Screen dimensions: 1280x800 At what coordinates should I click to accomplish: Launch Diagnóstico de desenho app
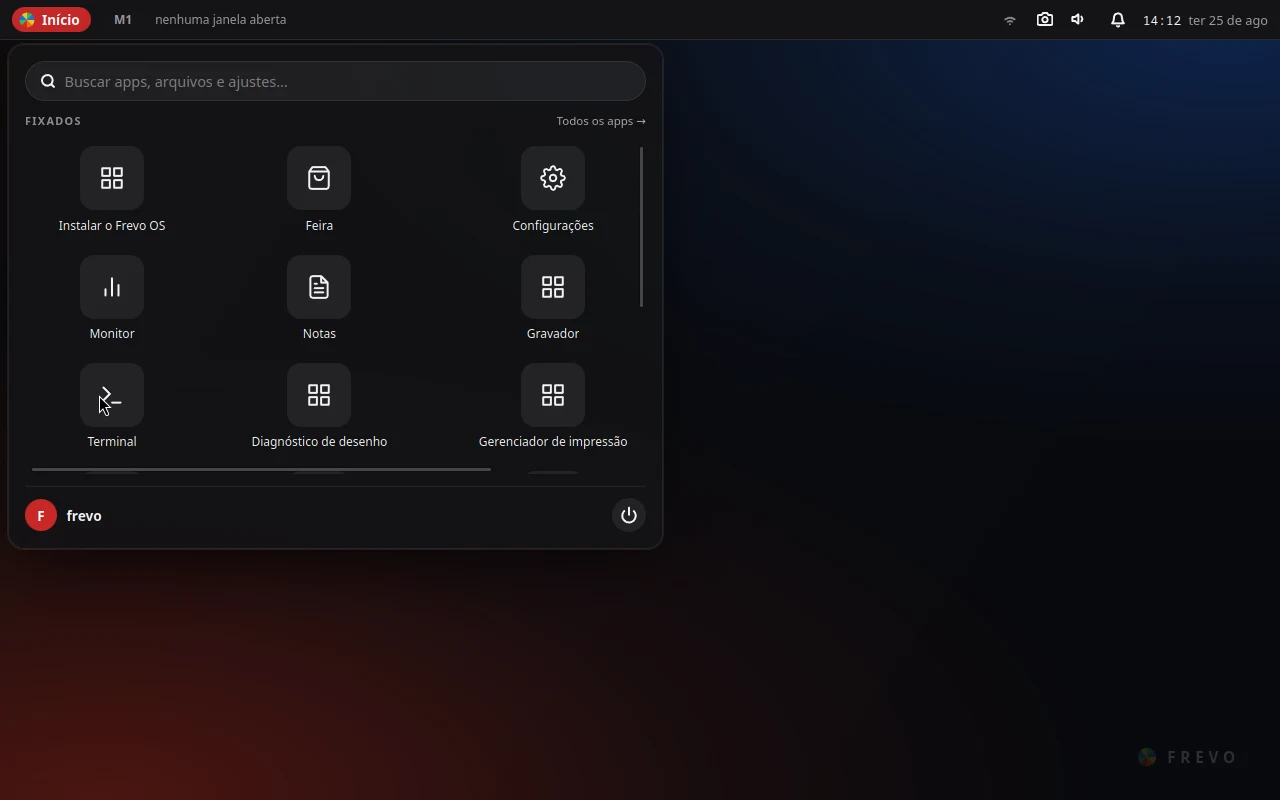pyautogui.click(x=319, y=395)
